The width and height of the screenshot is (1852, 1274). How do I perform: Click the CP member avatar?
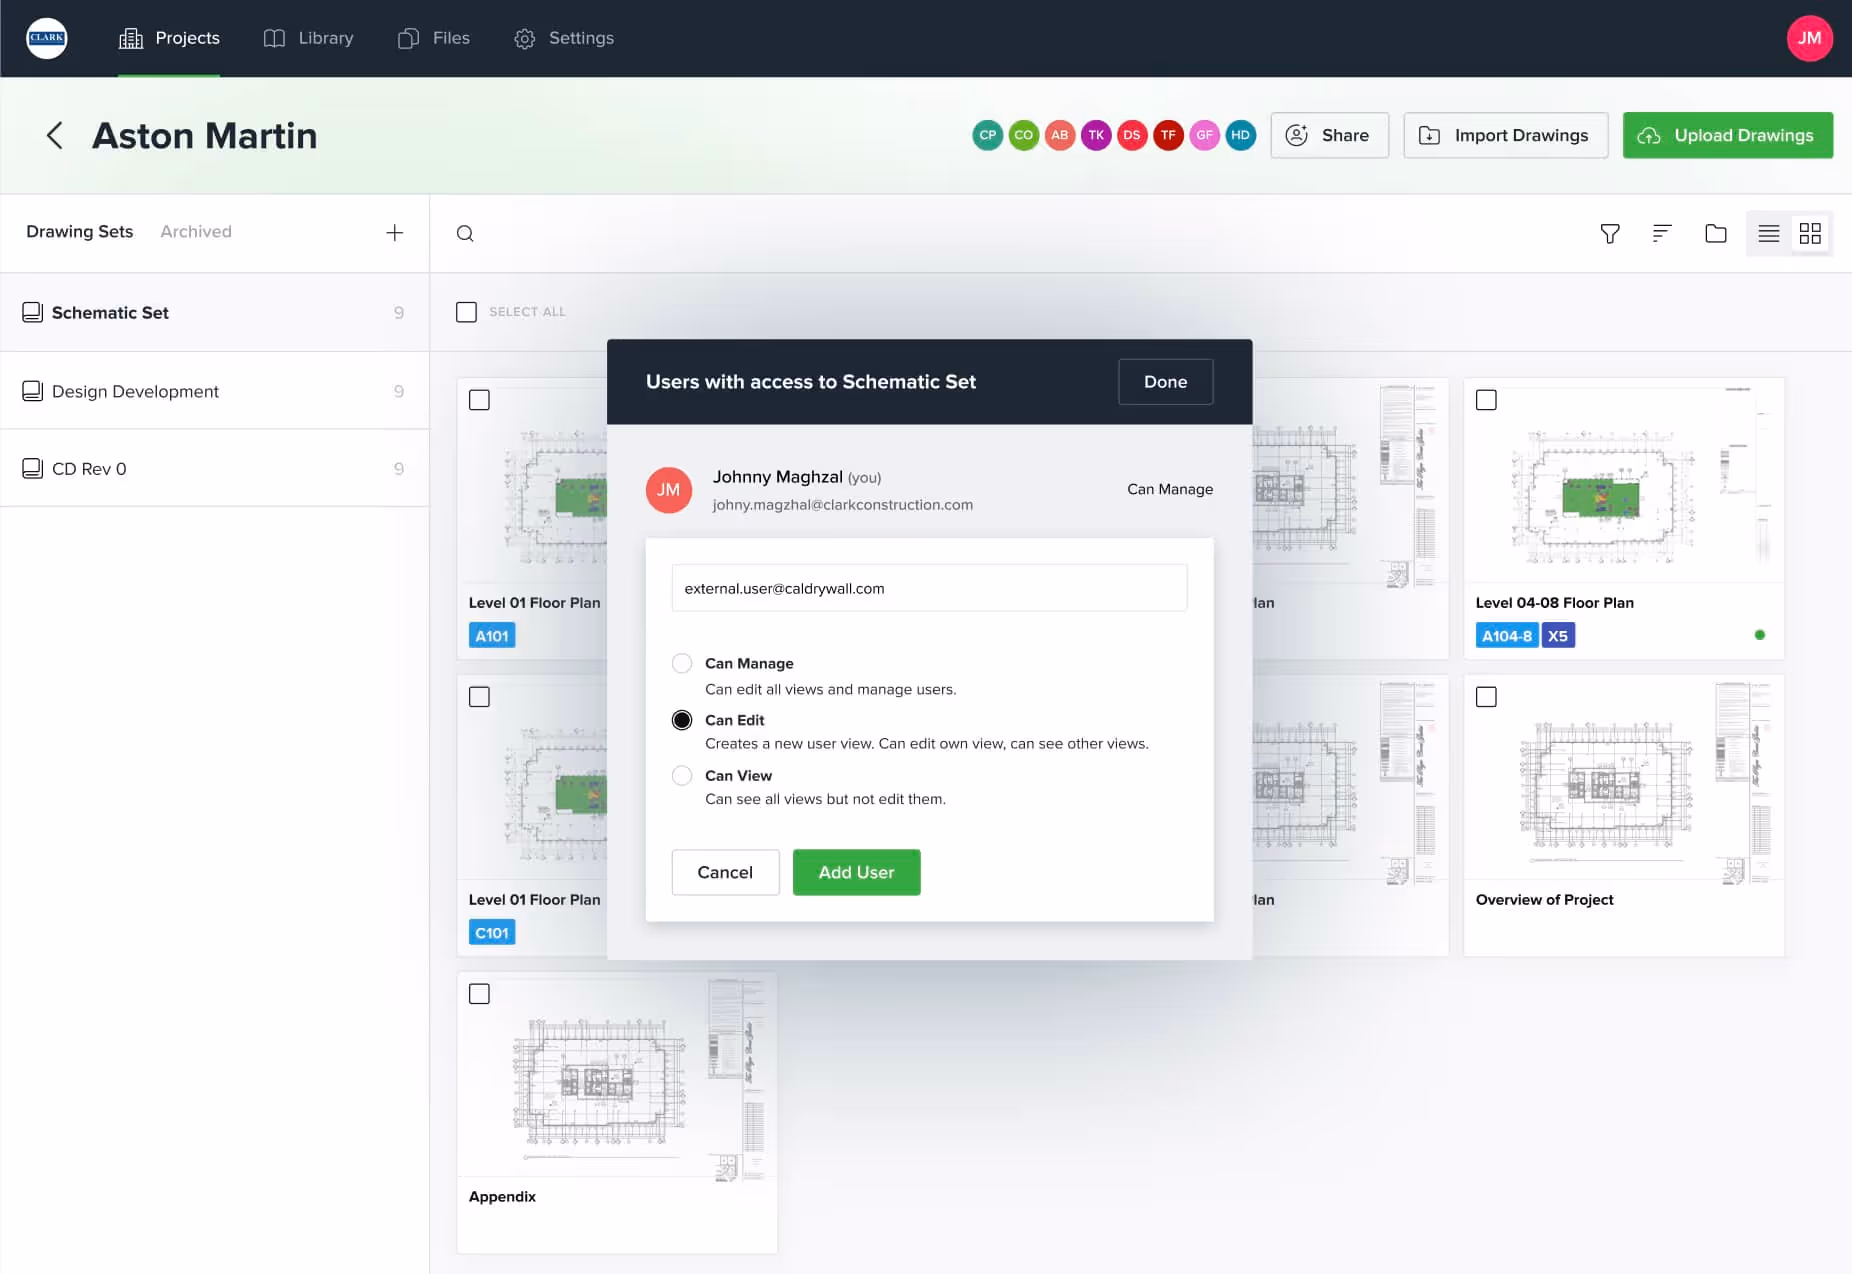tap(987, 135)
